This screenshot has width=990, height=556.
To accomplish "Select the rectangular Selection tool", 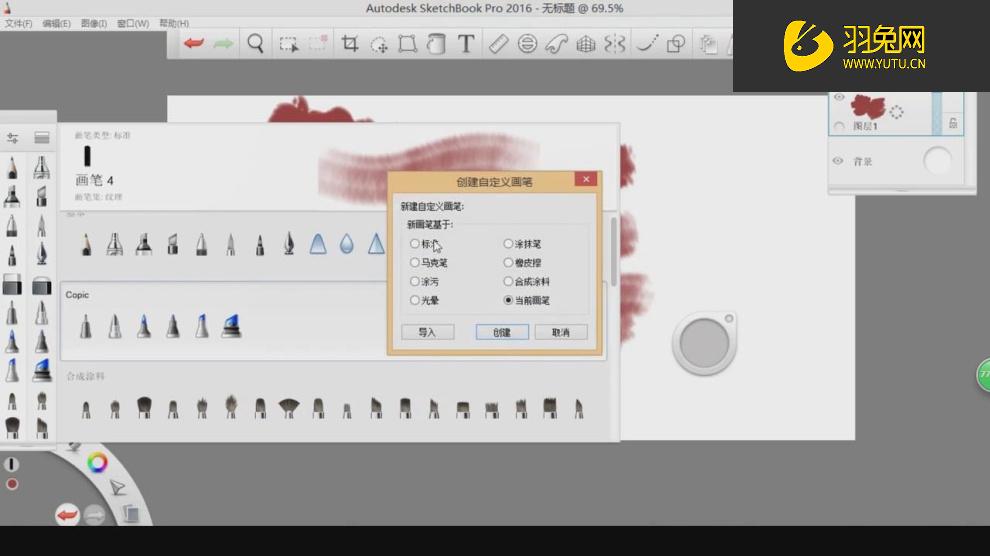I will 289,44.
